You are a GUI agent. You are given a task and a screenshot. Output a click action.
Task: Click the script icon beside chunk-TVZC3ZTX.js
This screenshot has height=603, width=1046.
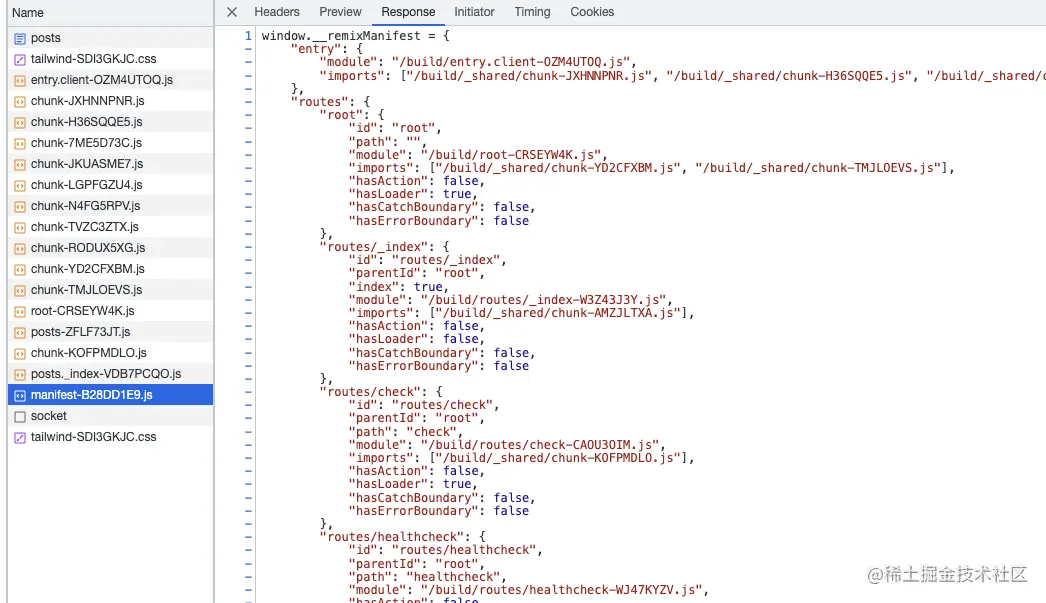tap(20, 228)
